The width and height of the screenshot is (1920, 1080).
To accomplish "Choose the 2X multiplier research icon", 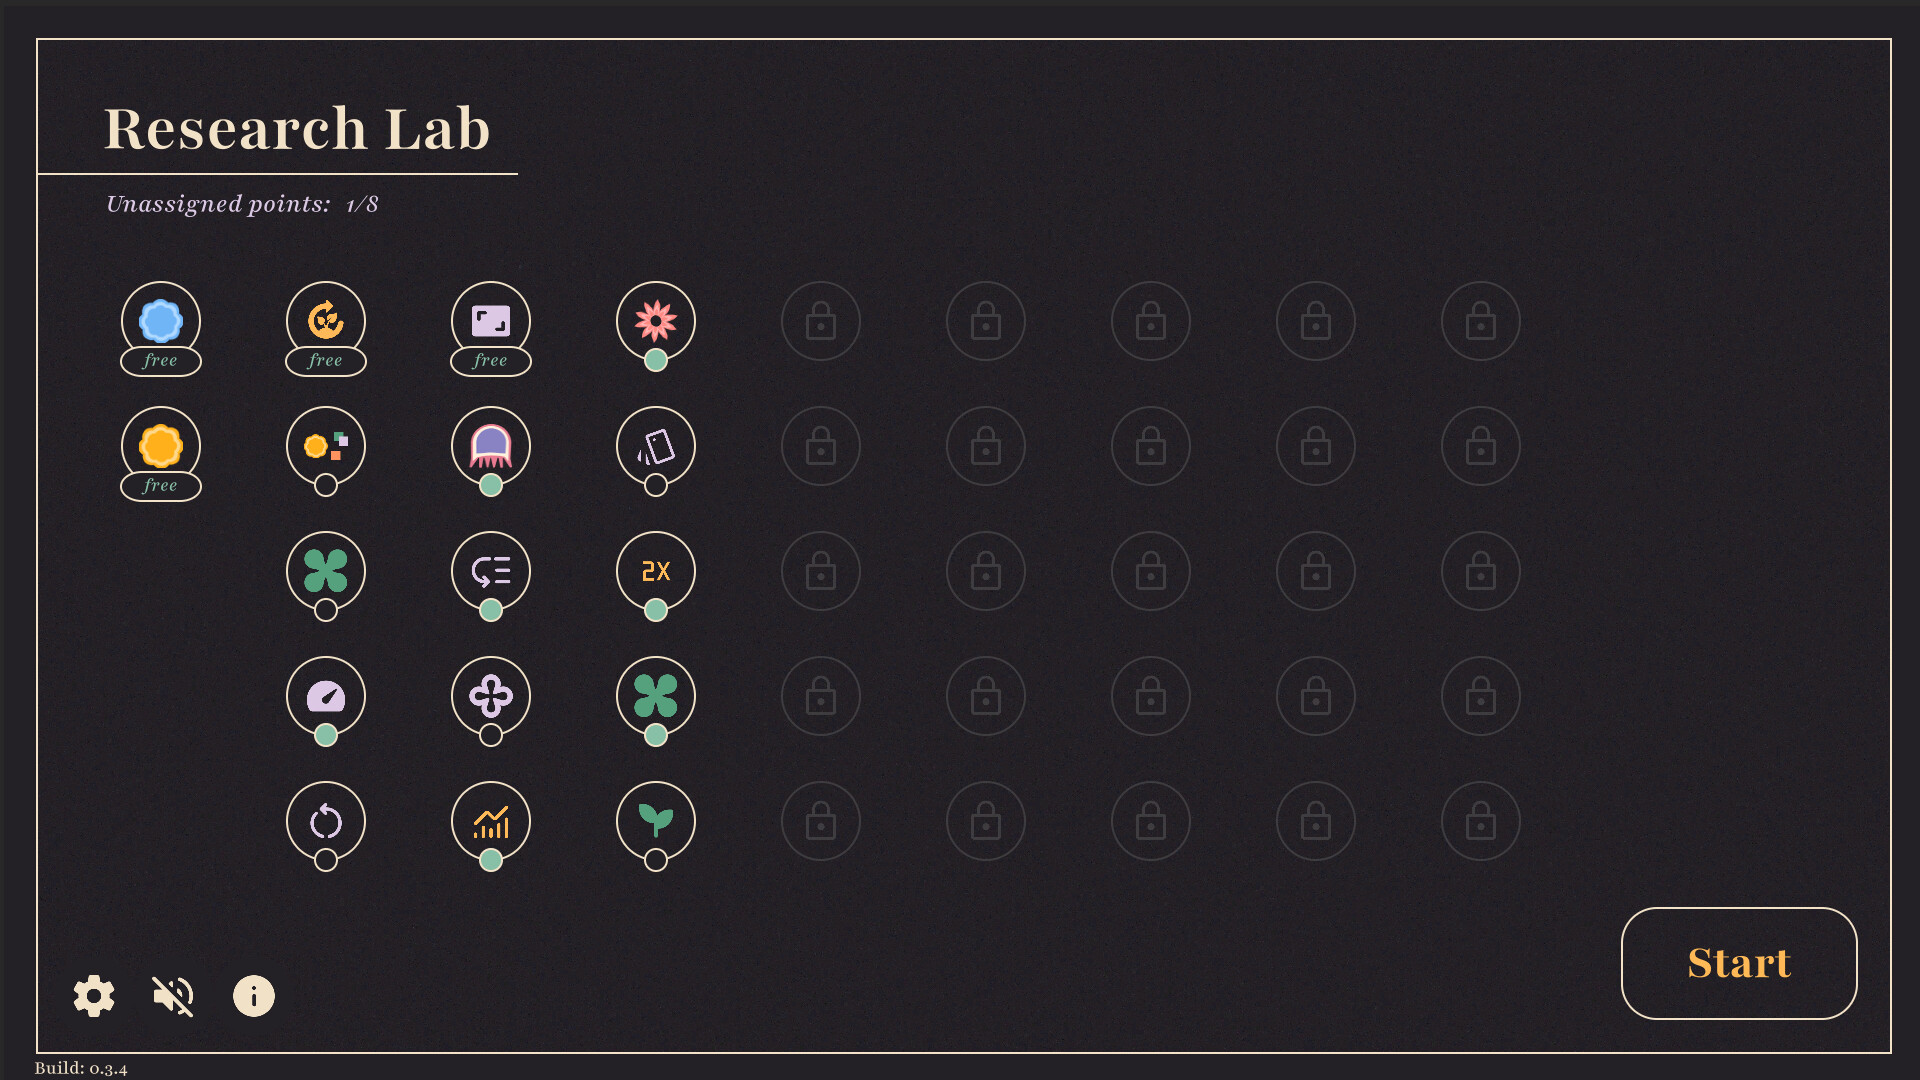I will point(656,571).
